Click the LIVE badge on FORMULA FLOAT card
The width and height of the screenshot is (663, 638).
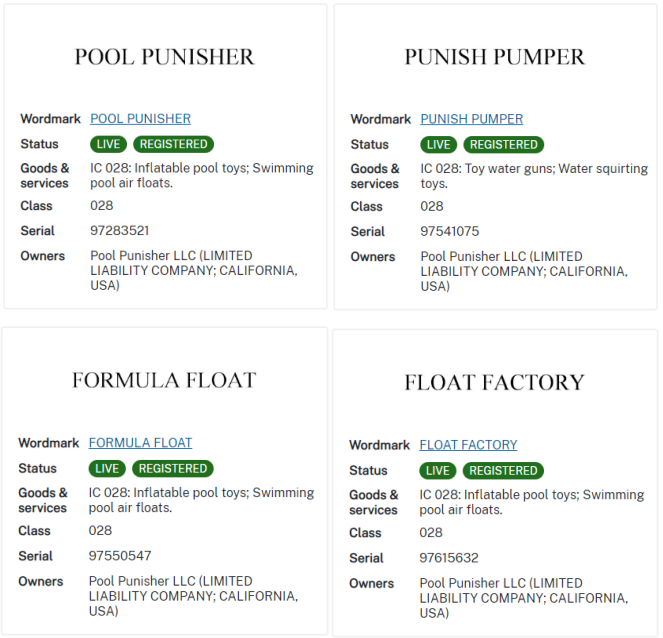(107, 468)
